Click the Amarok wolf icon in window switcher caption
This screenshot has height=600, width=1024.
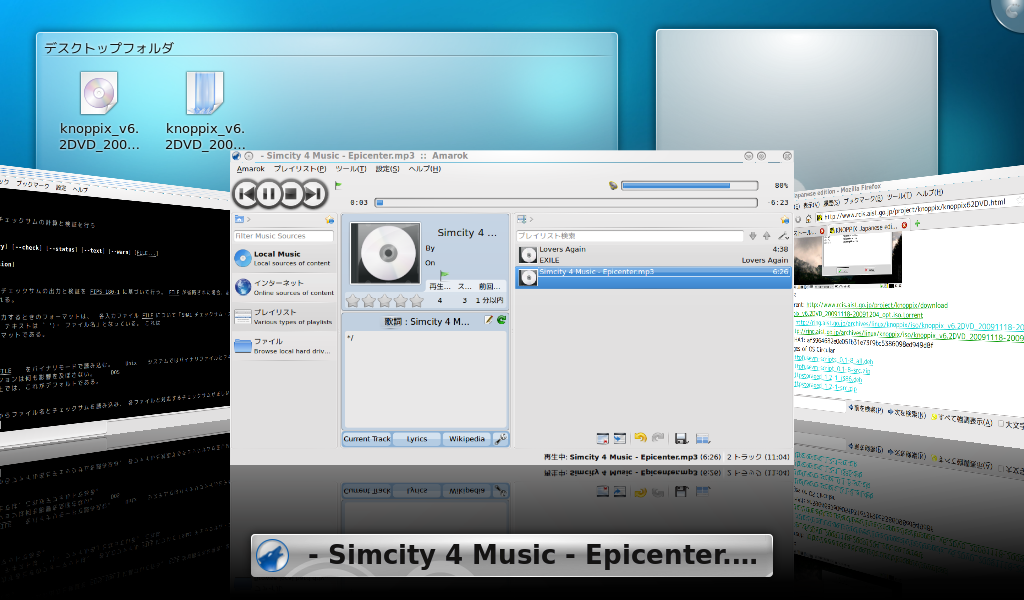click(272, 556)
